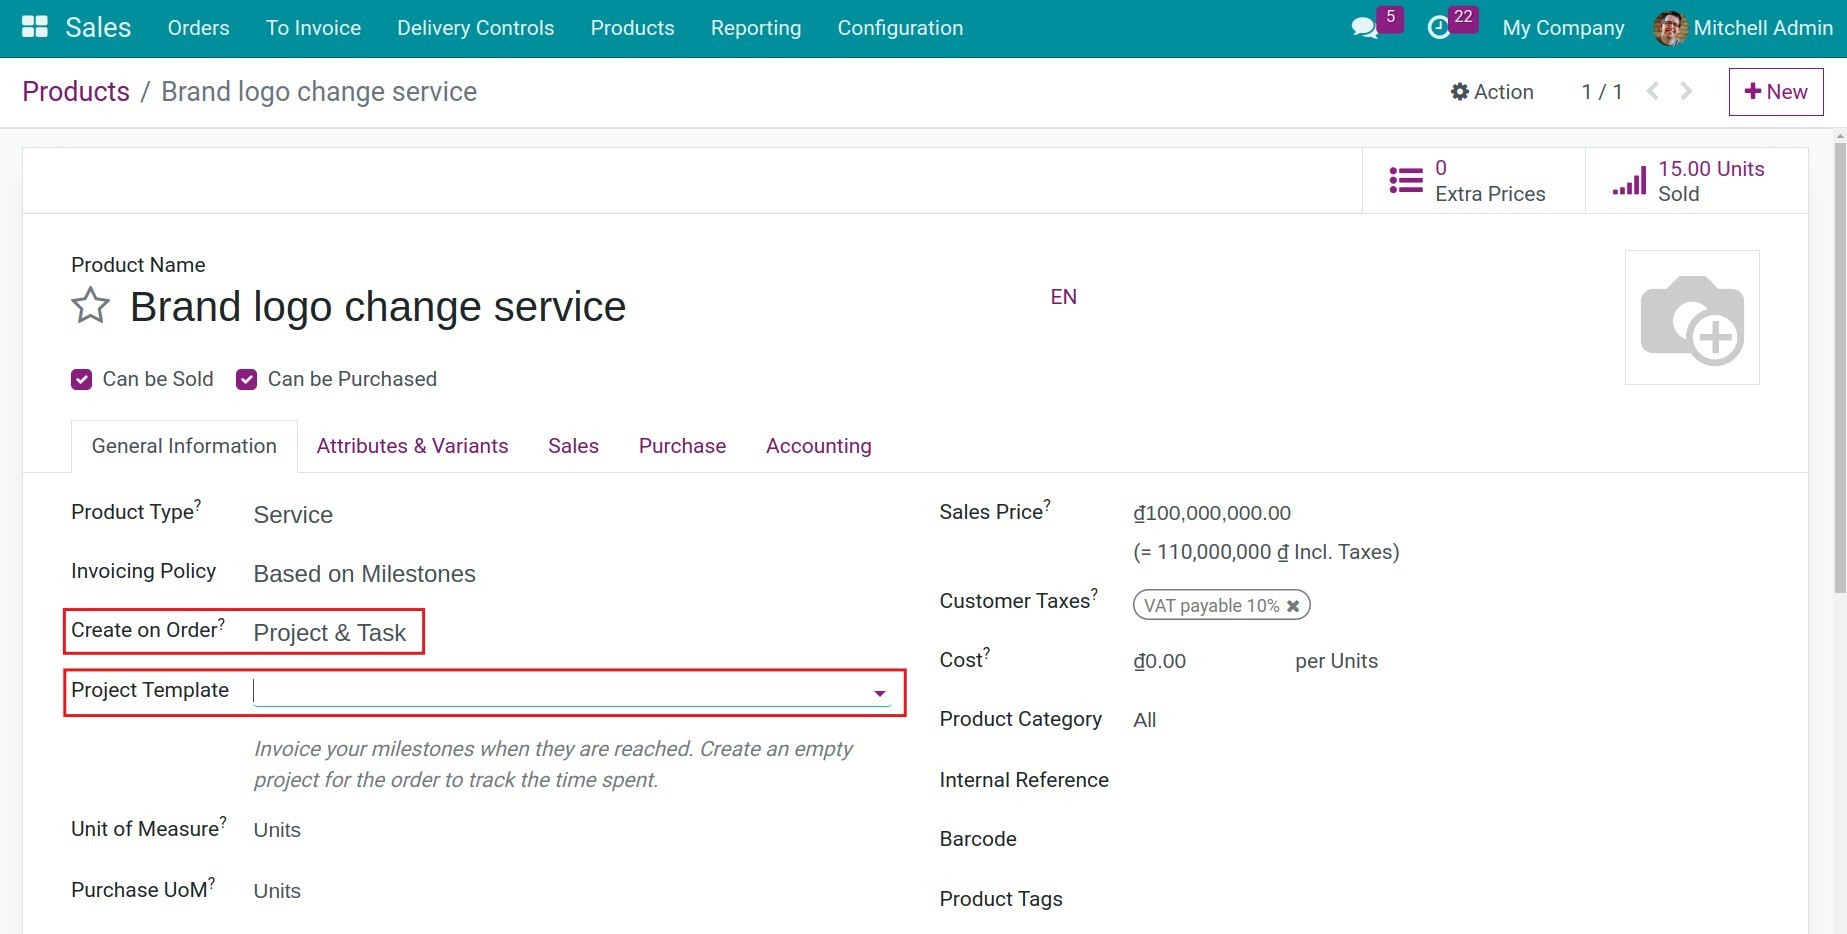Mark product as favorite with the star
Image resolution: width=1847 pixels, height=934 pixels.
click(x=90, y=307)
